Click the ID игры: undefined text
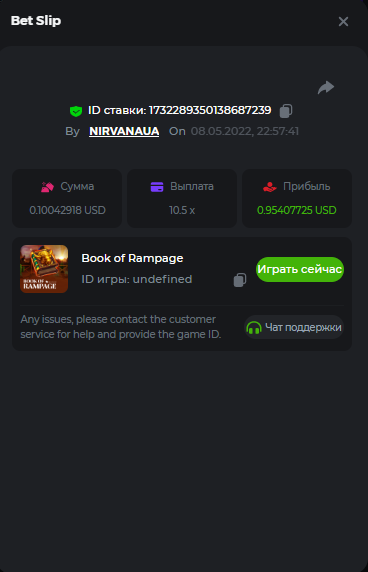This screenshot has width=368, height=572. pyautogui.click(x=137, y=279)
